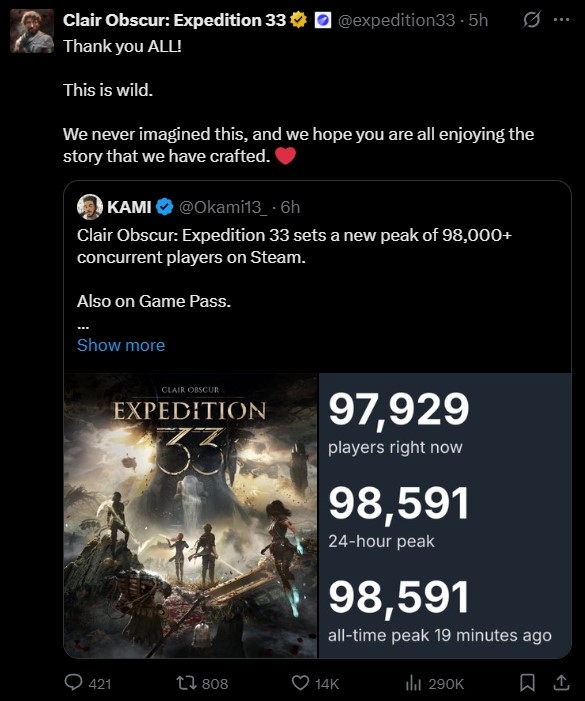
Task: Like the post with heart icon
Action: click(300, 683)
